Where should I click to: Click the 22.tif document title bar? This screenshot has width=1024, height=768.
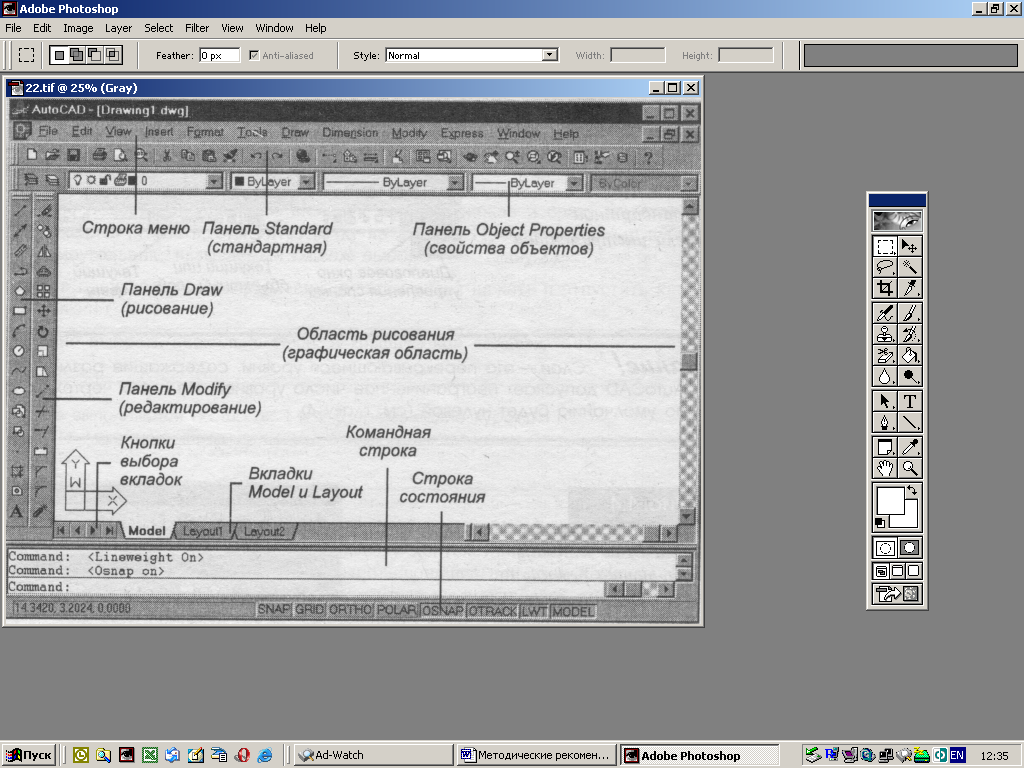pyautogui.click(x=354, y=88)
